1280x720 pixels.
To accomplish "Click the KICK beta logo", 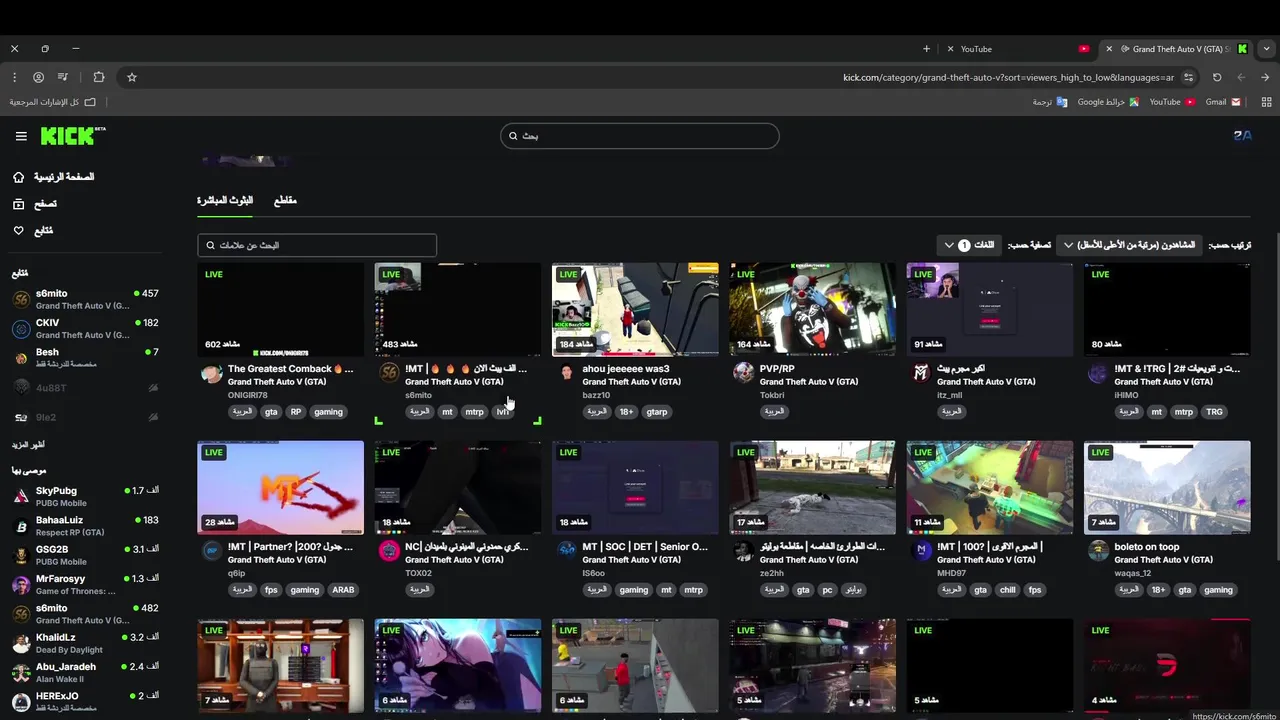I will [73, 136].
